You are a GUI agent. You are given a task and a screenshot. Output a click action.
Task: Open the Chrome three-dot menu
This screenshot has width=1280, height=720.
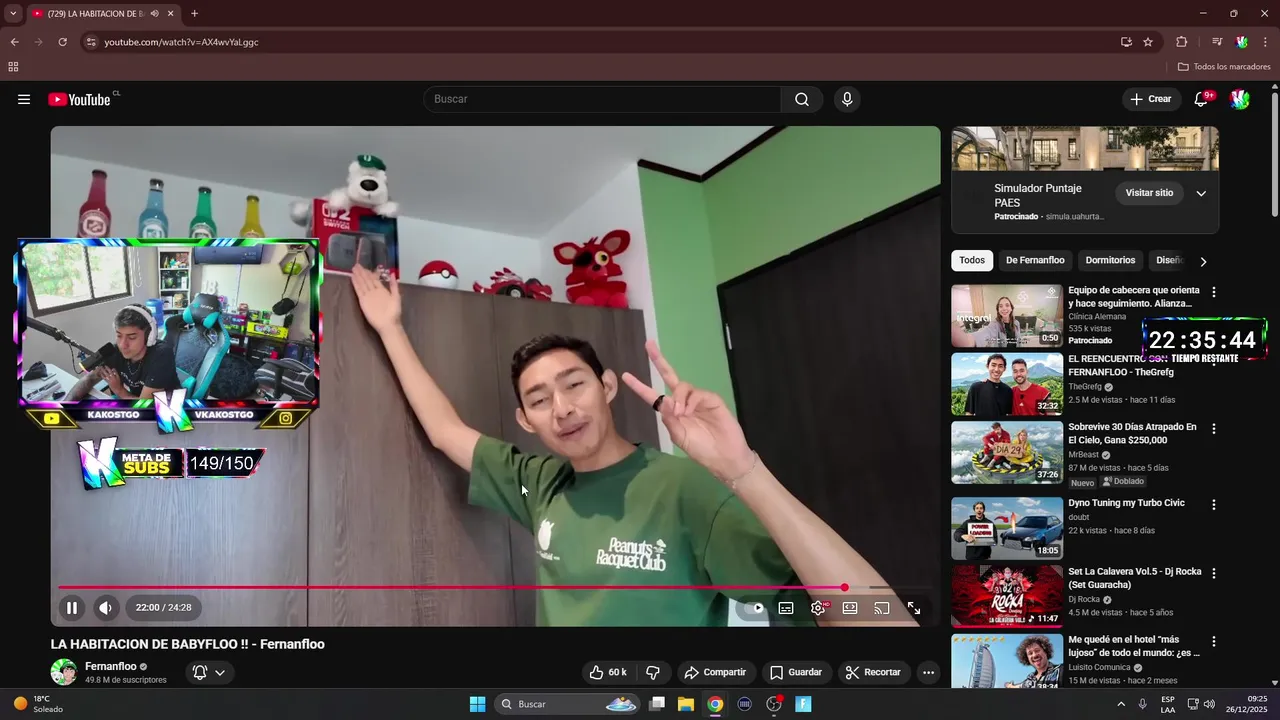[x=1266, y=42]
